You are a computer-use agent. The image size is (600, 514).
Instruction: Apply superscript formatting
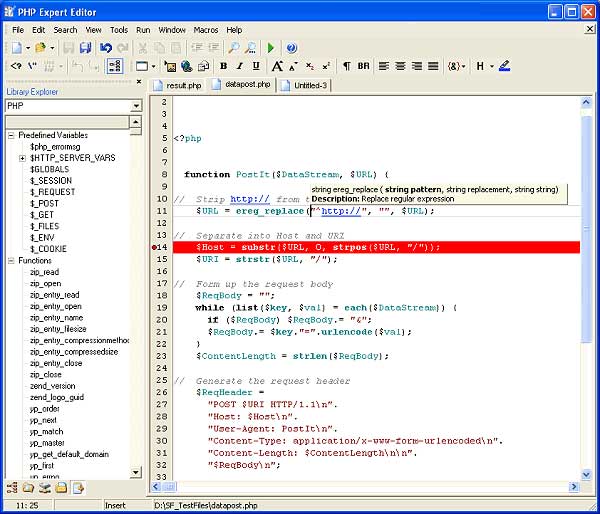pos(326,66)
